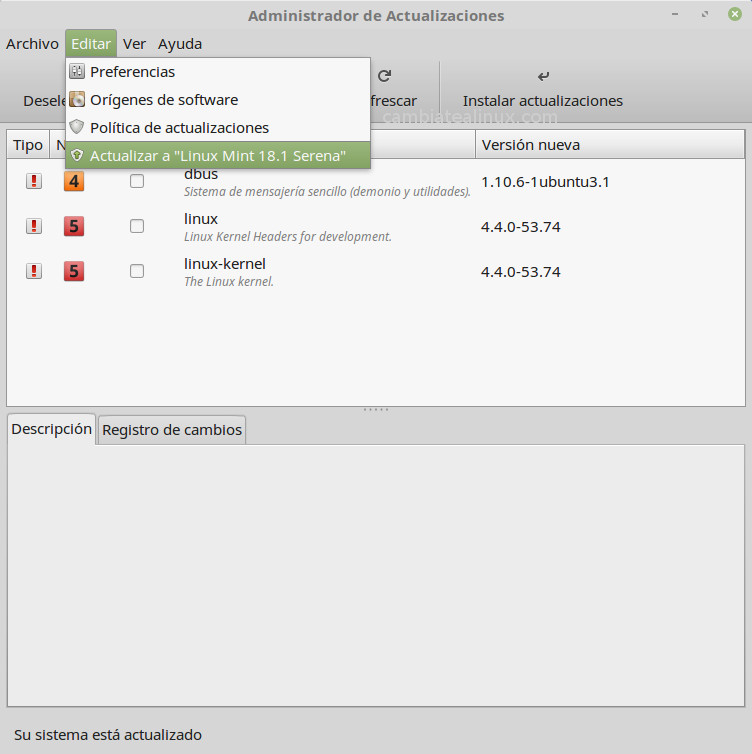
Task: Click the security alert icon for dbus
Action: click(34, 181)
